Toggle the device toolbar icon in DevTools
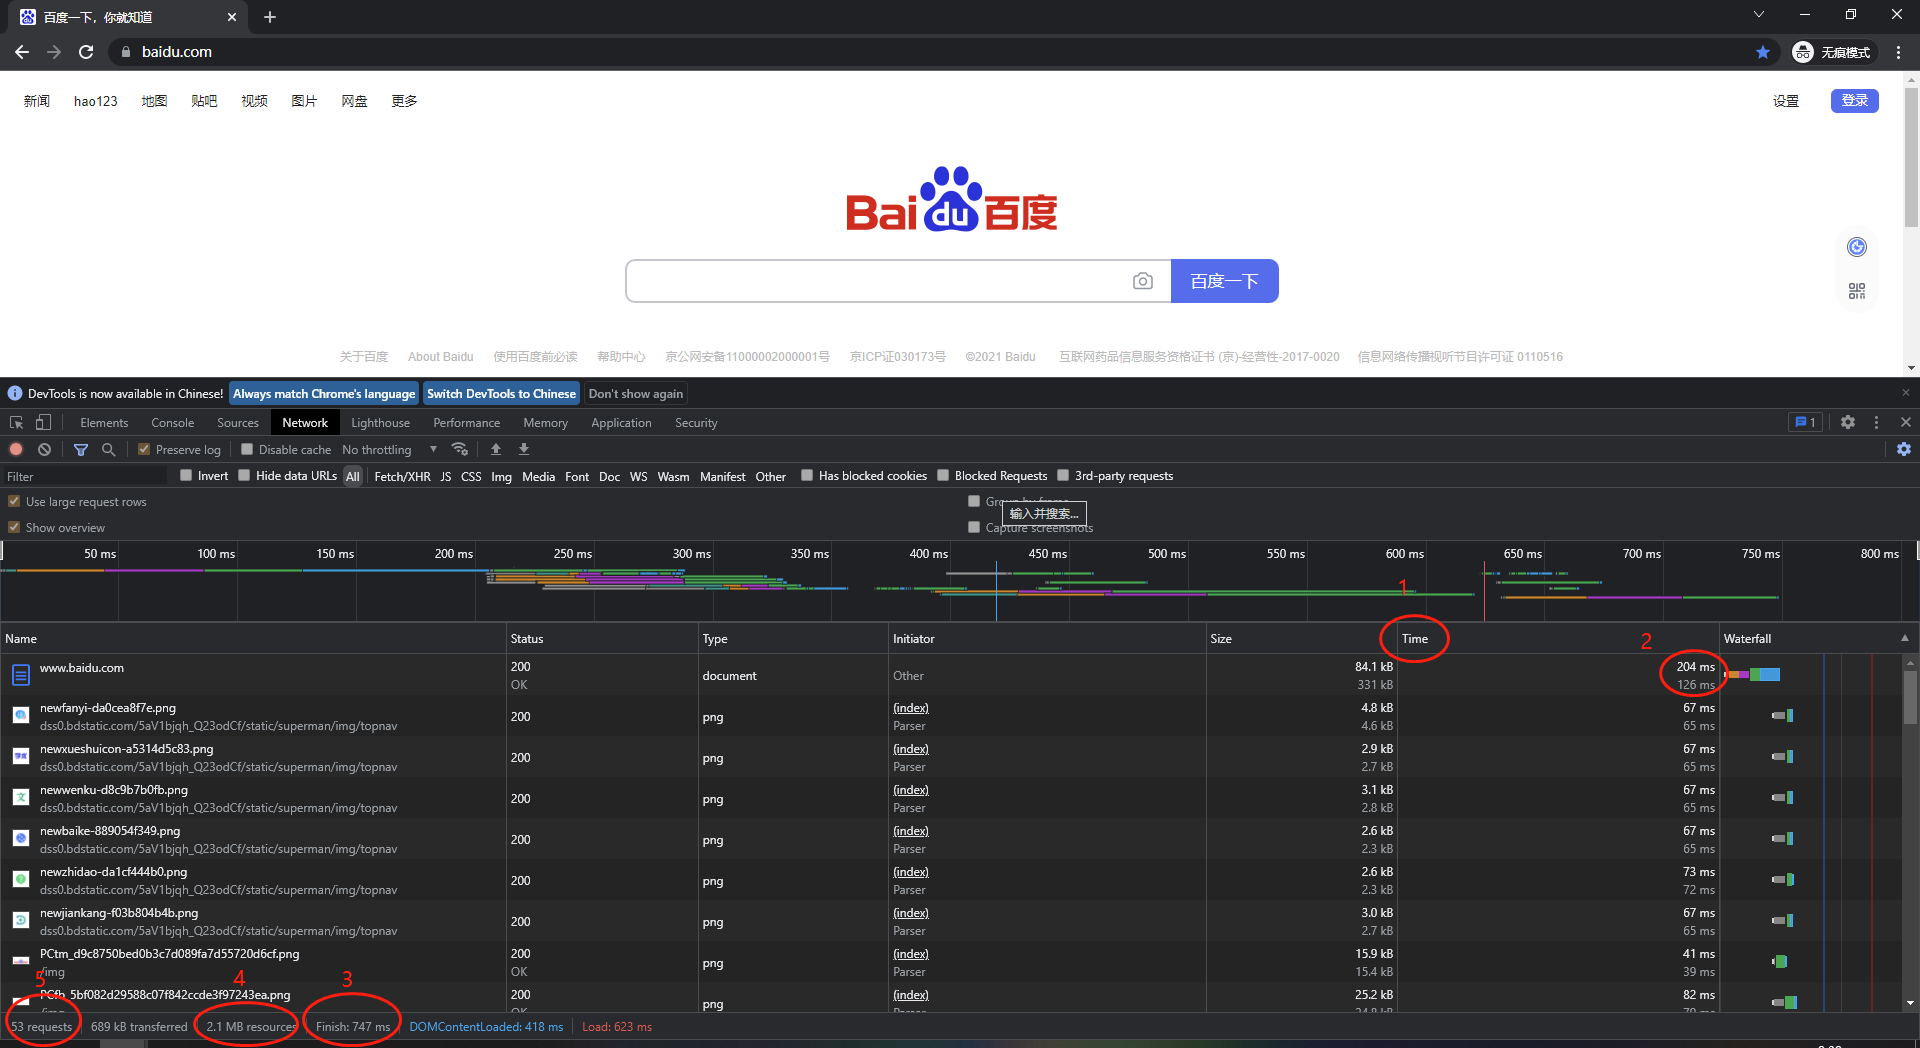The image size is (1920, 1048). [43, 423]
